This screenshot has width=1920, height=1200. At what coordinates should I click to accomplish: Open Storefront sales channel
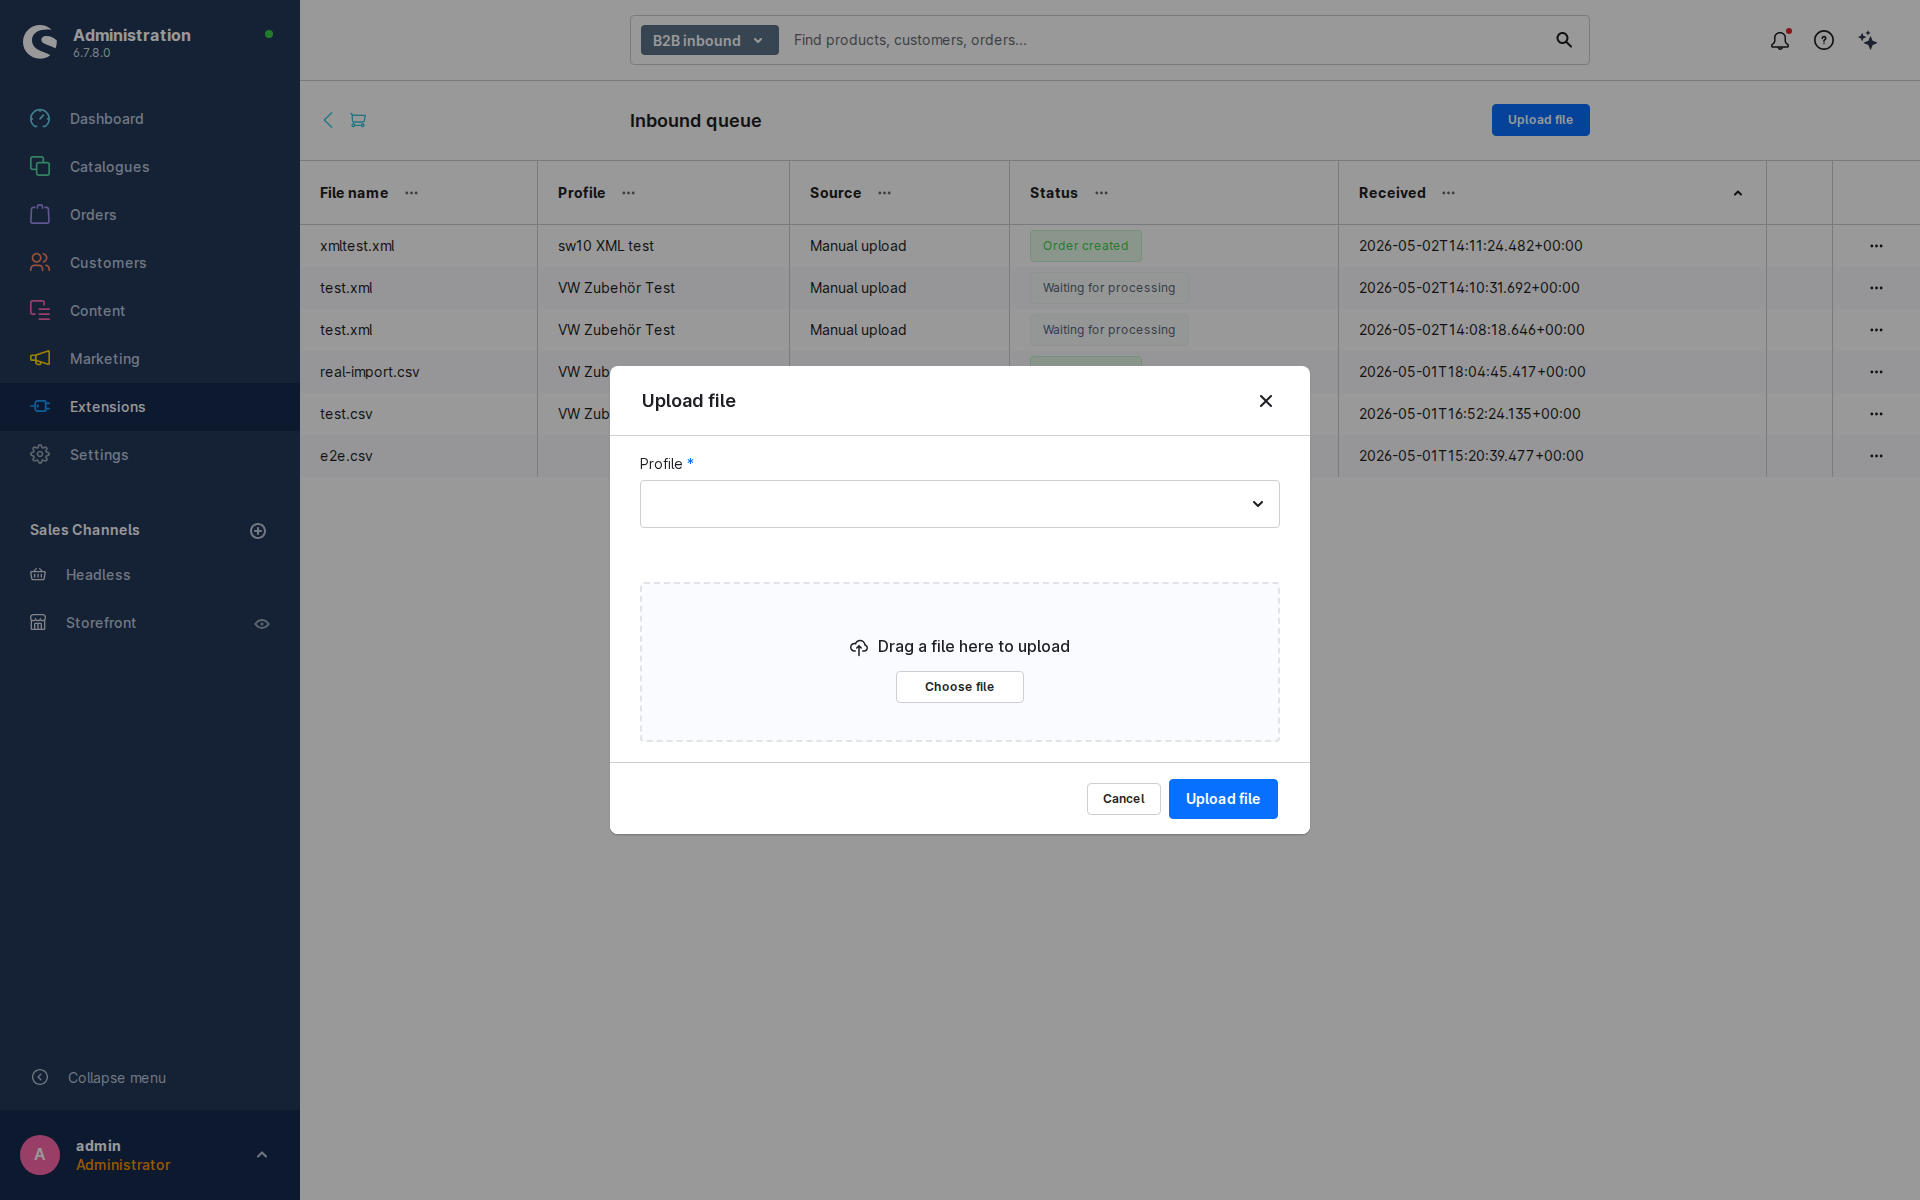tap(101, 623)
